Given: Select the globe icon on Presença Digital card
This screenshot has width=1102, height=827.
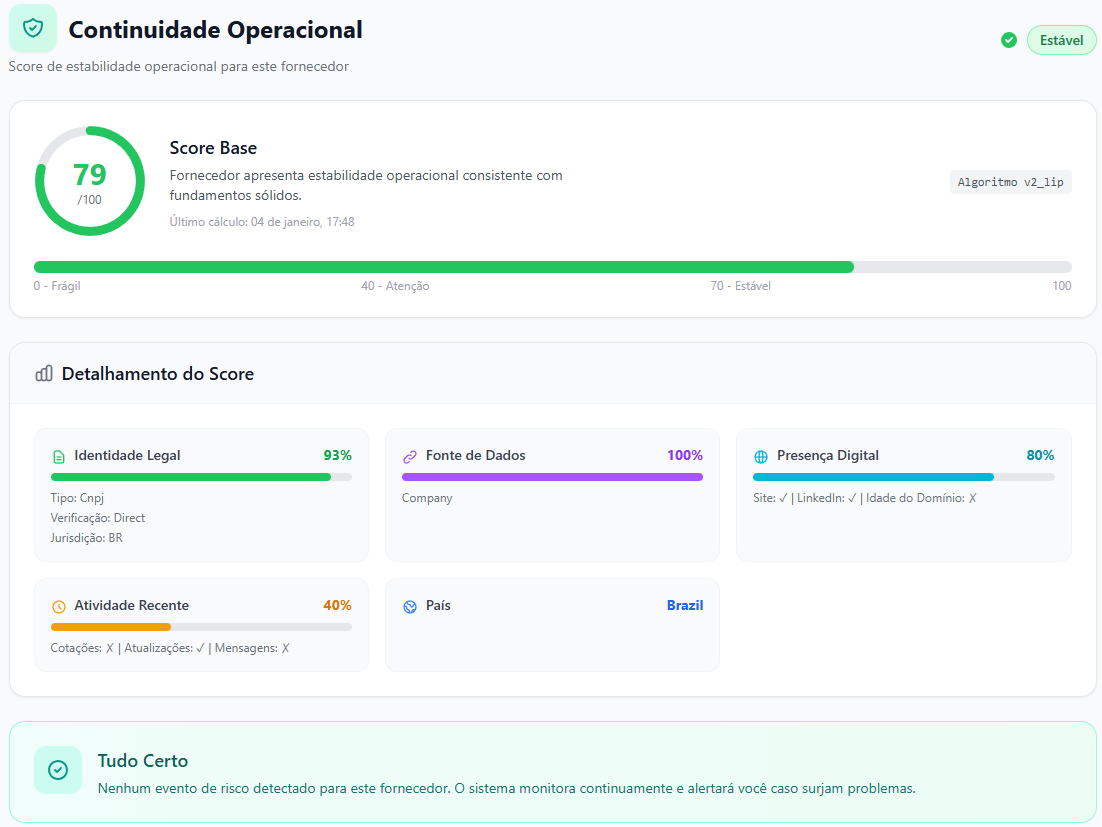Looking at the screenshot, I should tap(762, 455).
